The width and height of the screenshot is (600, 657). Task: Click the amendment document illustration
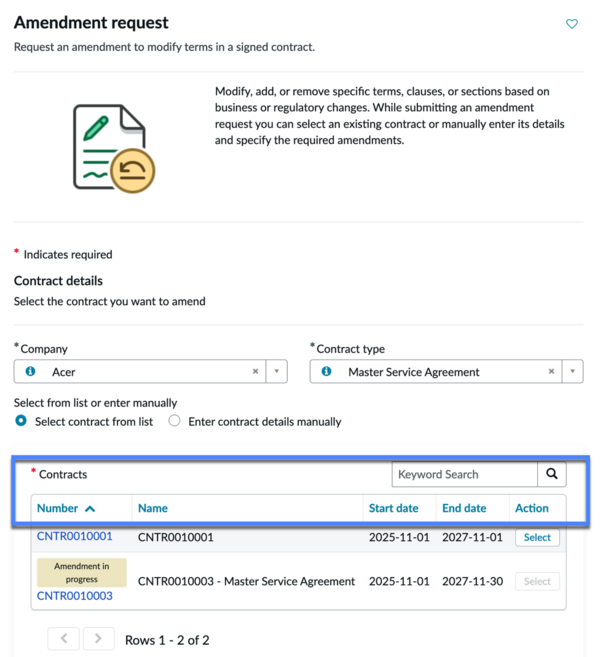[114, 148]
